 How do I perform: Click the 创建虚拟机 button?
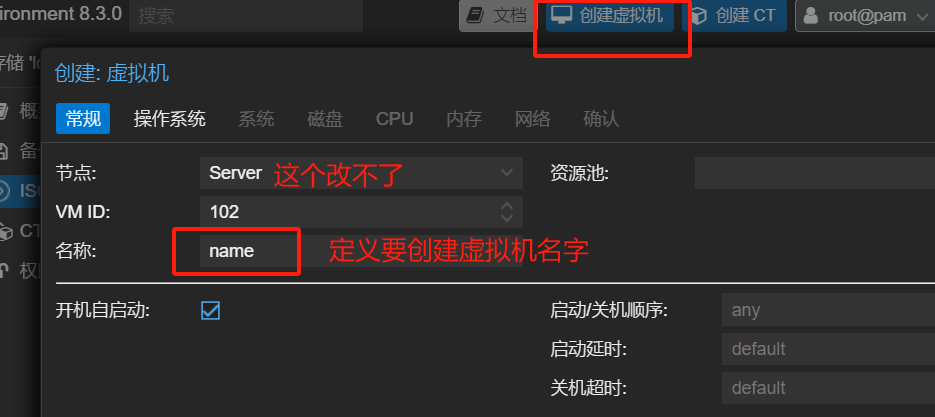(610, 16)
